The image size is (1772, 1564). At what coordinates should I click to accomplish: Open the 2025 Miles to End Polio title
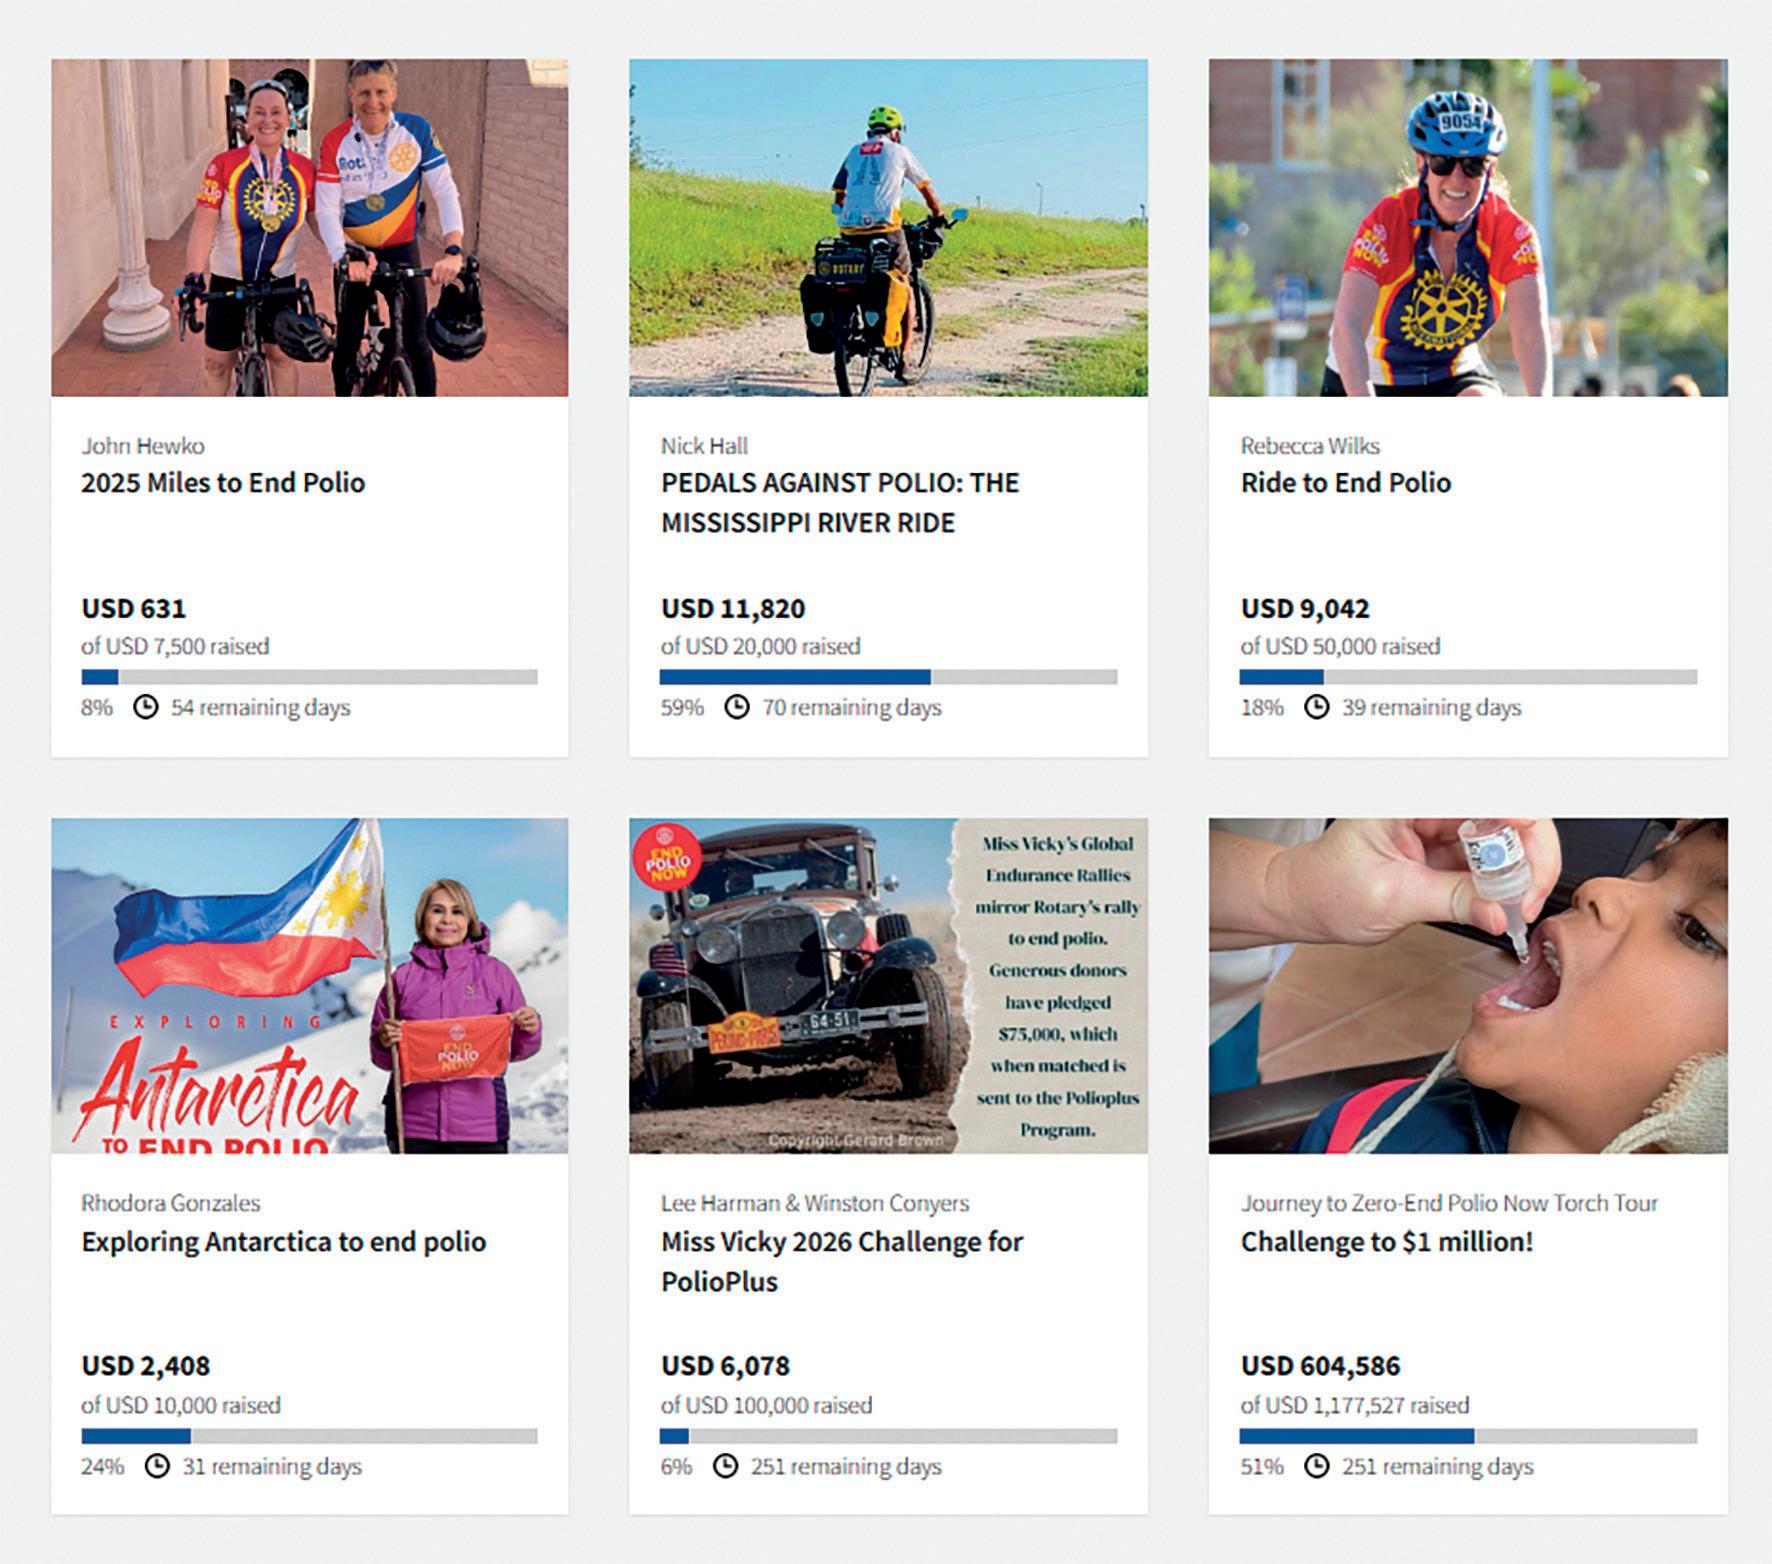pyautogui.click(x=223, y=483)
